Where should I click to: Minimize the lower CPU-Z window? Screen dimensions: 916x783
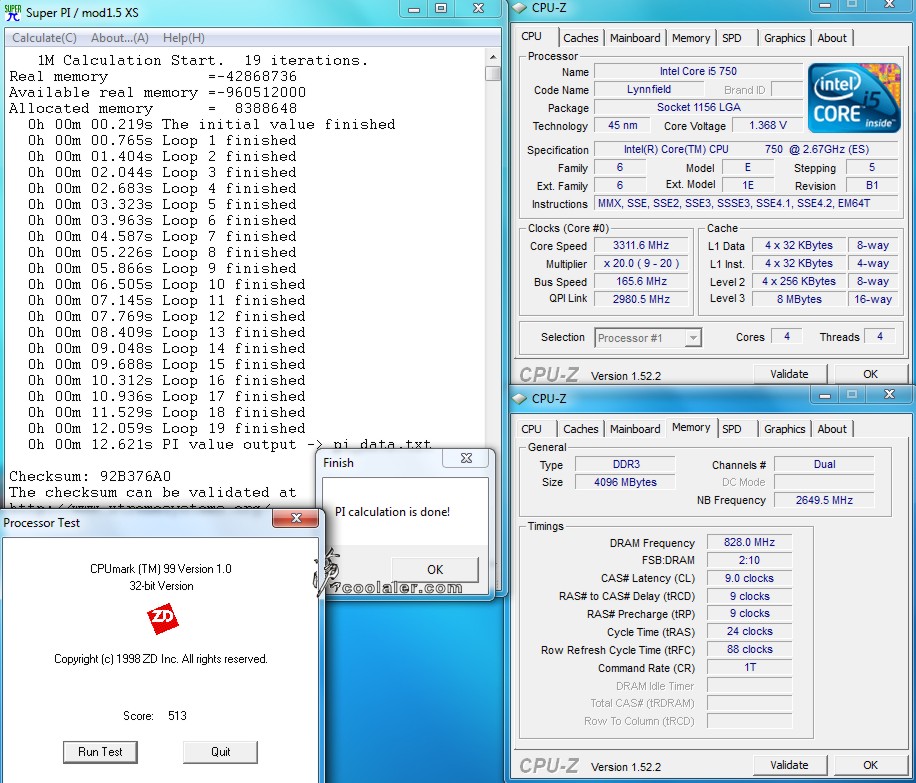pos(824,396)
